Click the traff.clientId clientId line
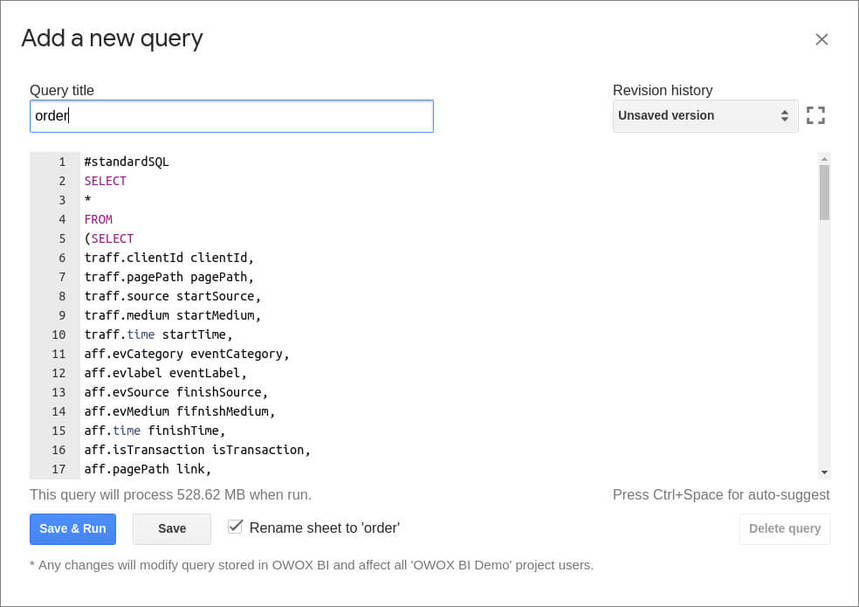859x607 pixels. click(x=168, y=258)
